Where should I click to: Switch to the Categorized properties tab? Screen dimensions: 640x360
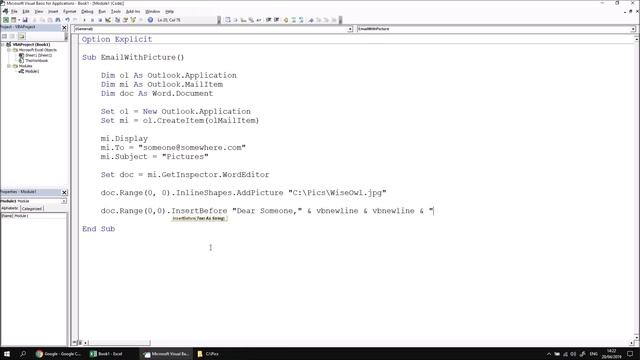tap(32, 209)
